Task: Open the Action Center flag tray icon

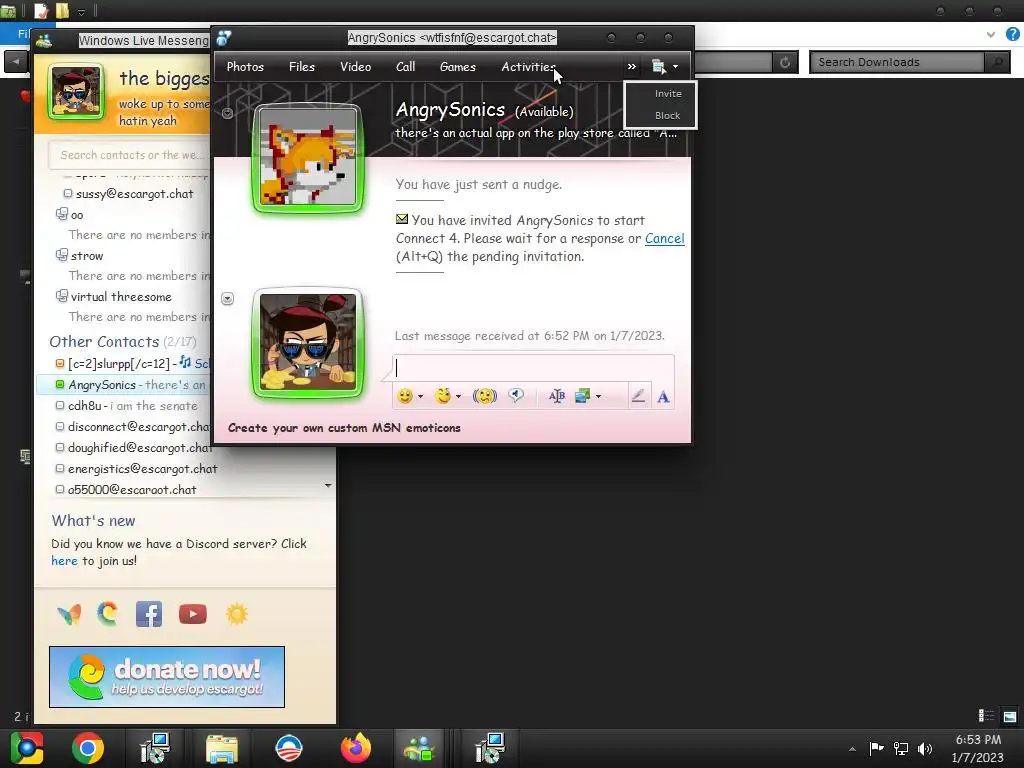Action: pos(876,748)
